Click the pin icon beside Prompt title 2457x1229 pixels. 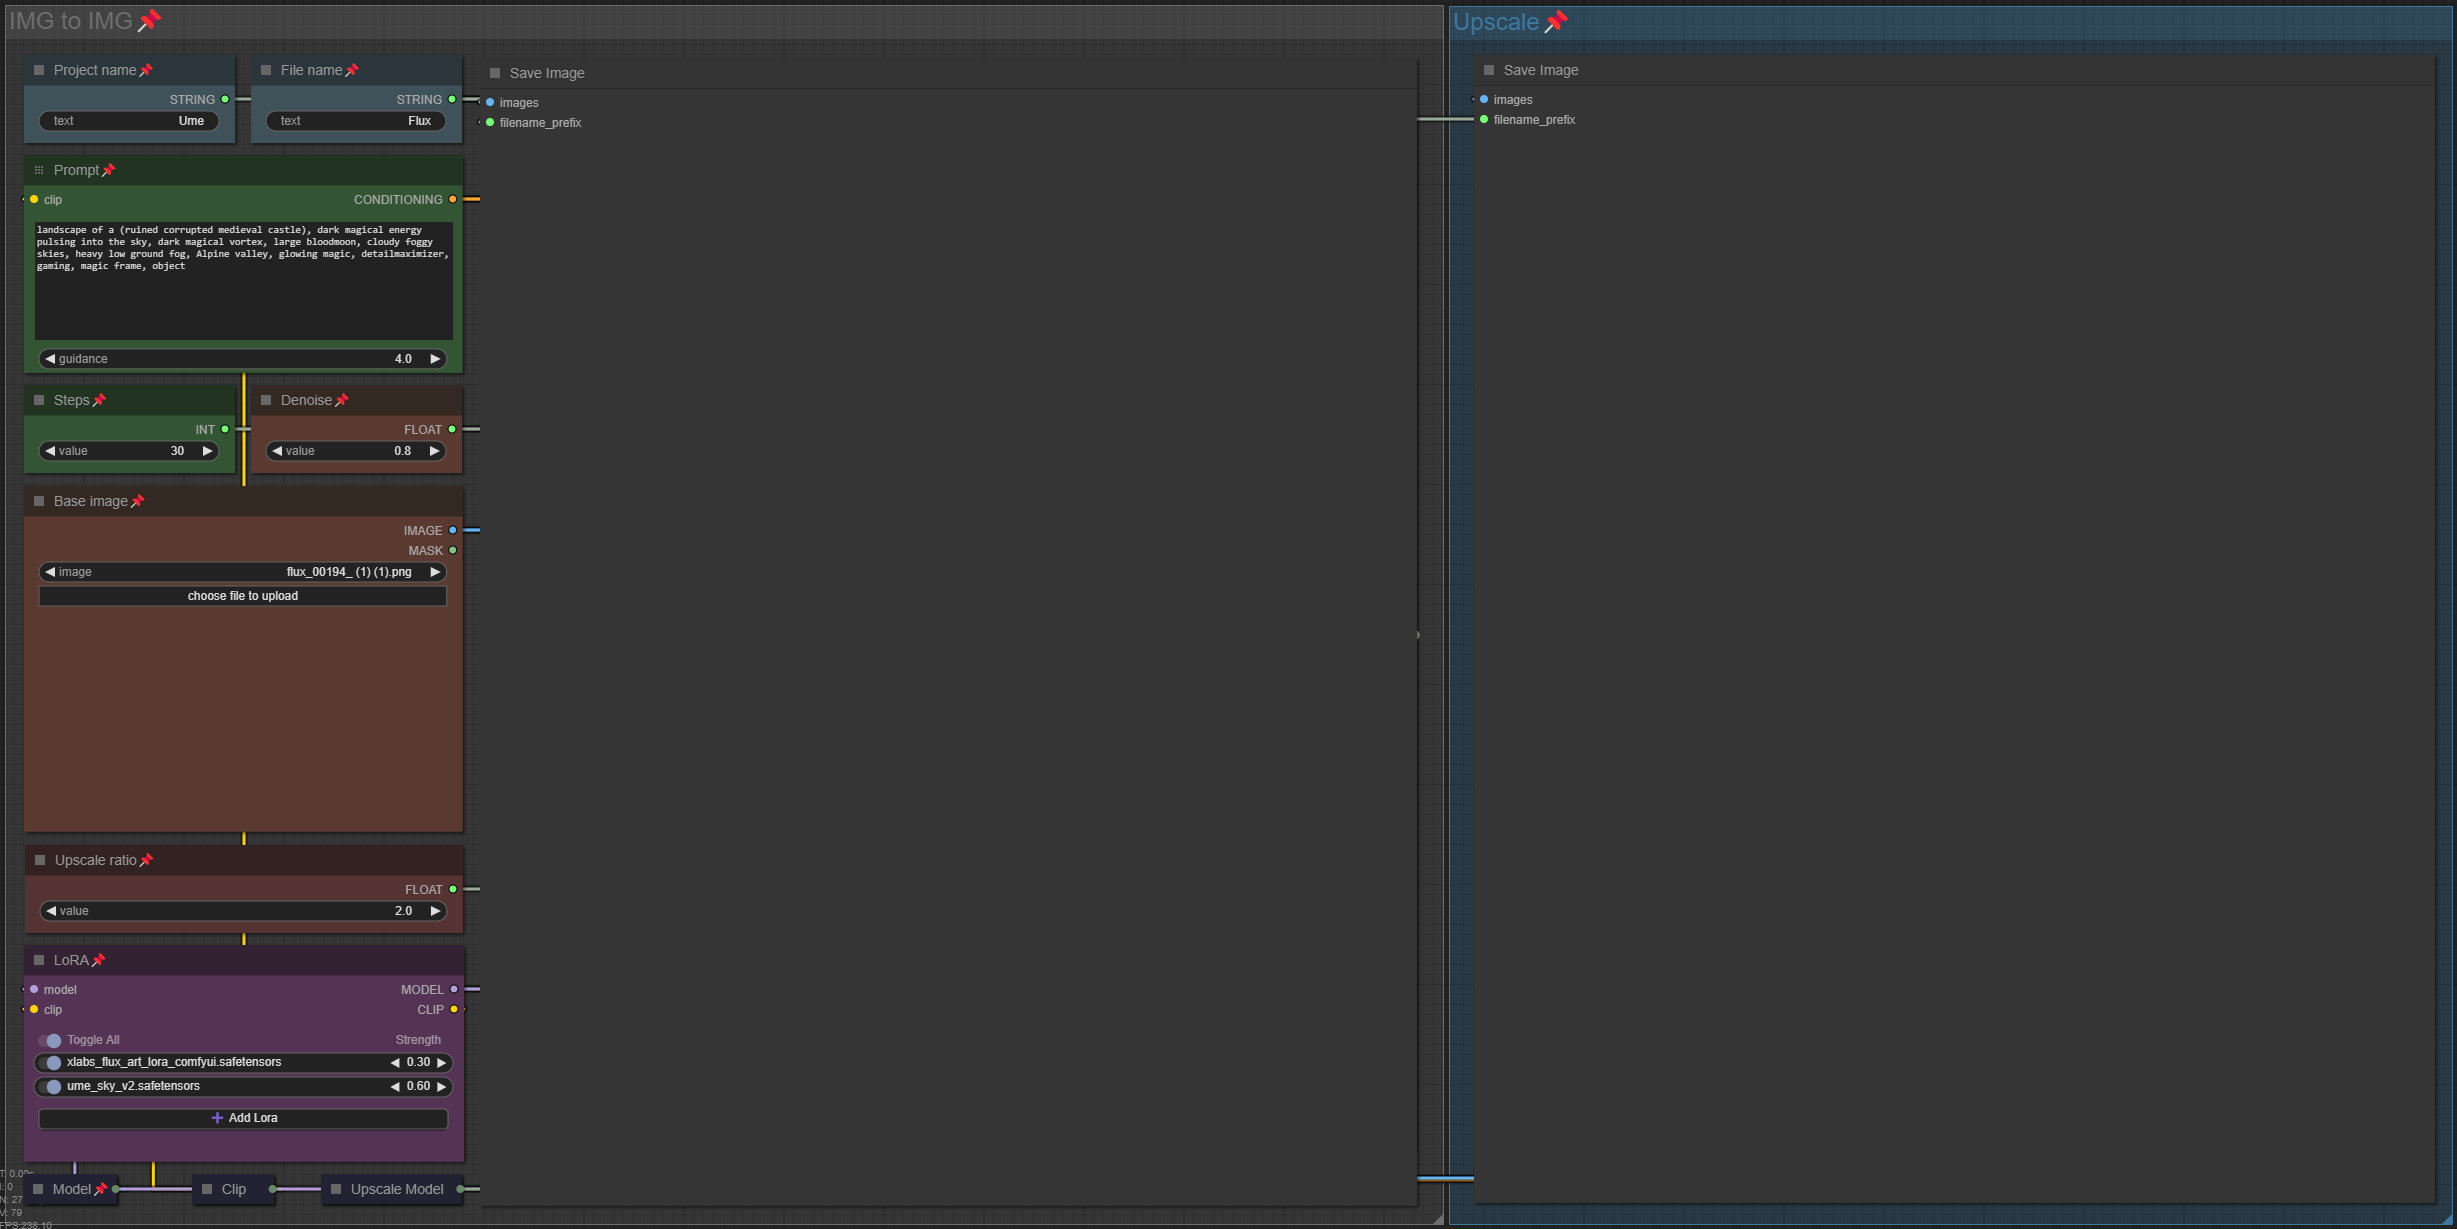coord(109,170)
